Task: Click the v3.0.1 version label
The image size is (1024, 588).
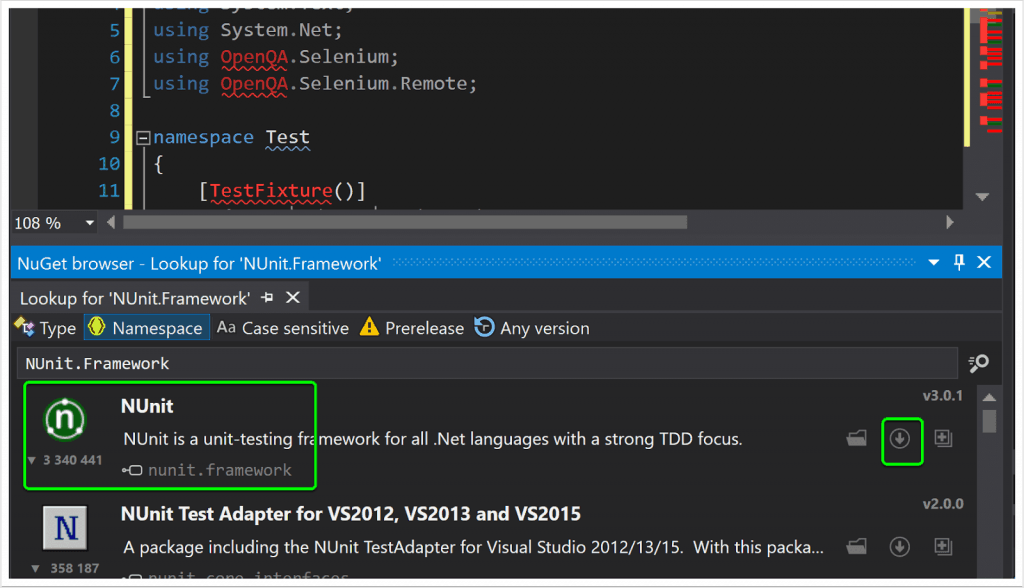Action: pyautogui.click(x=942, y=396)
